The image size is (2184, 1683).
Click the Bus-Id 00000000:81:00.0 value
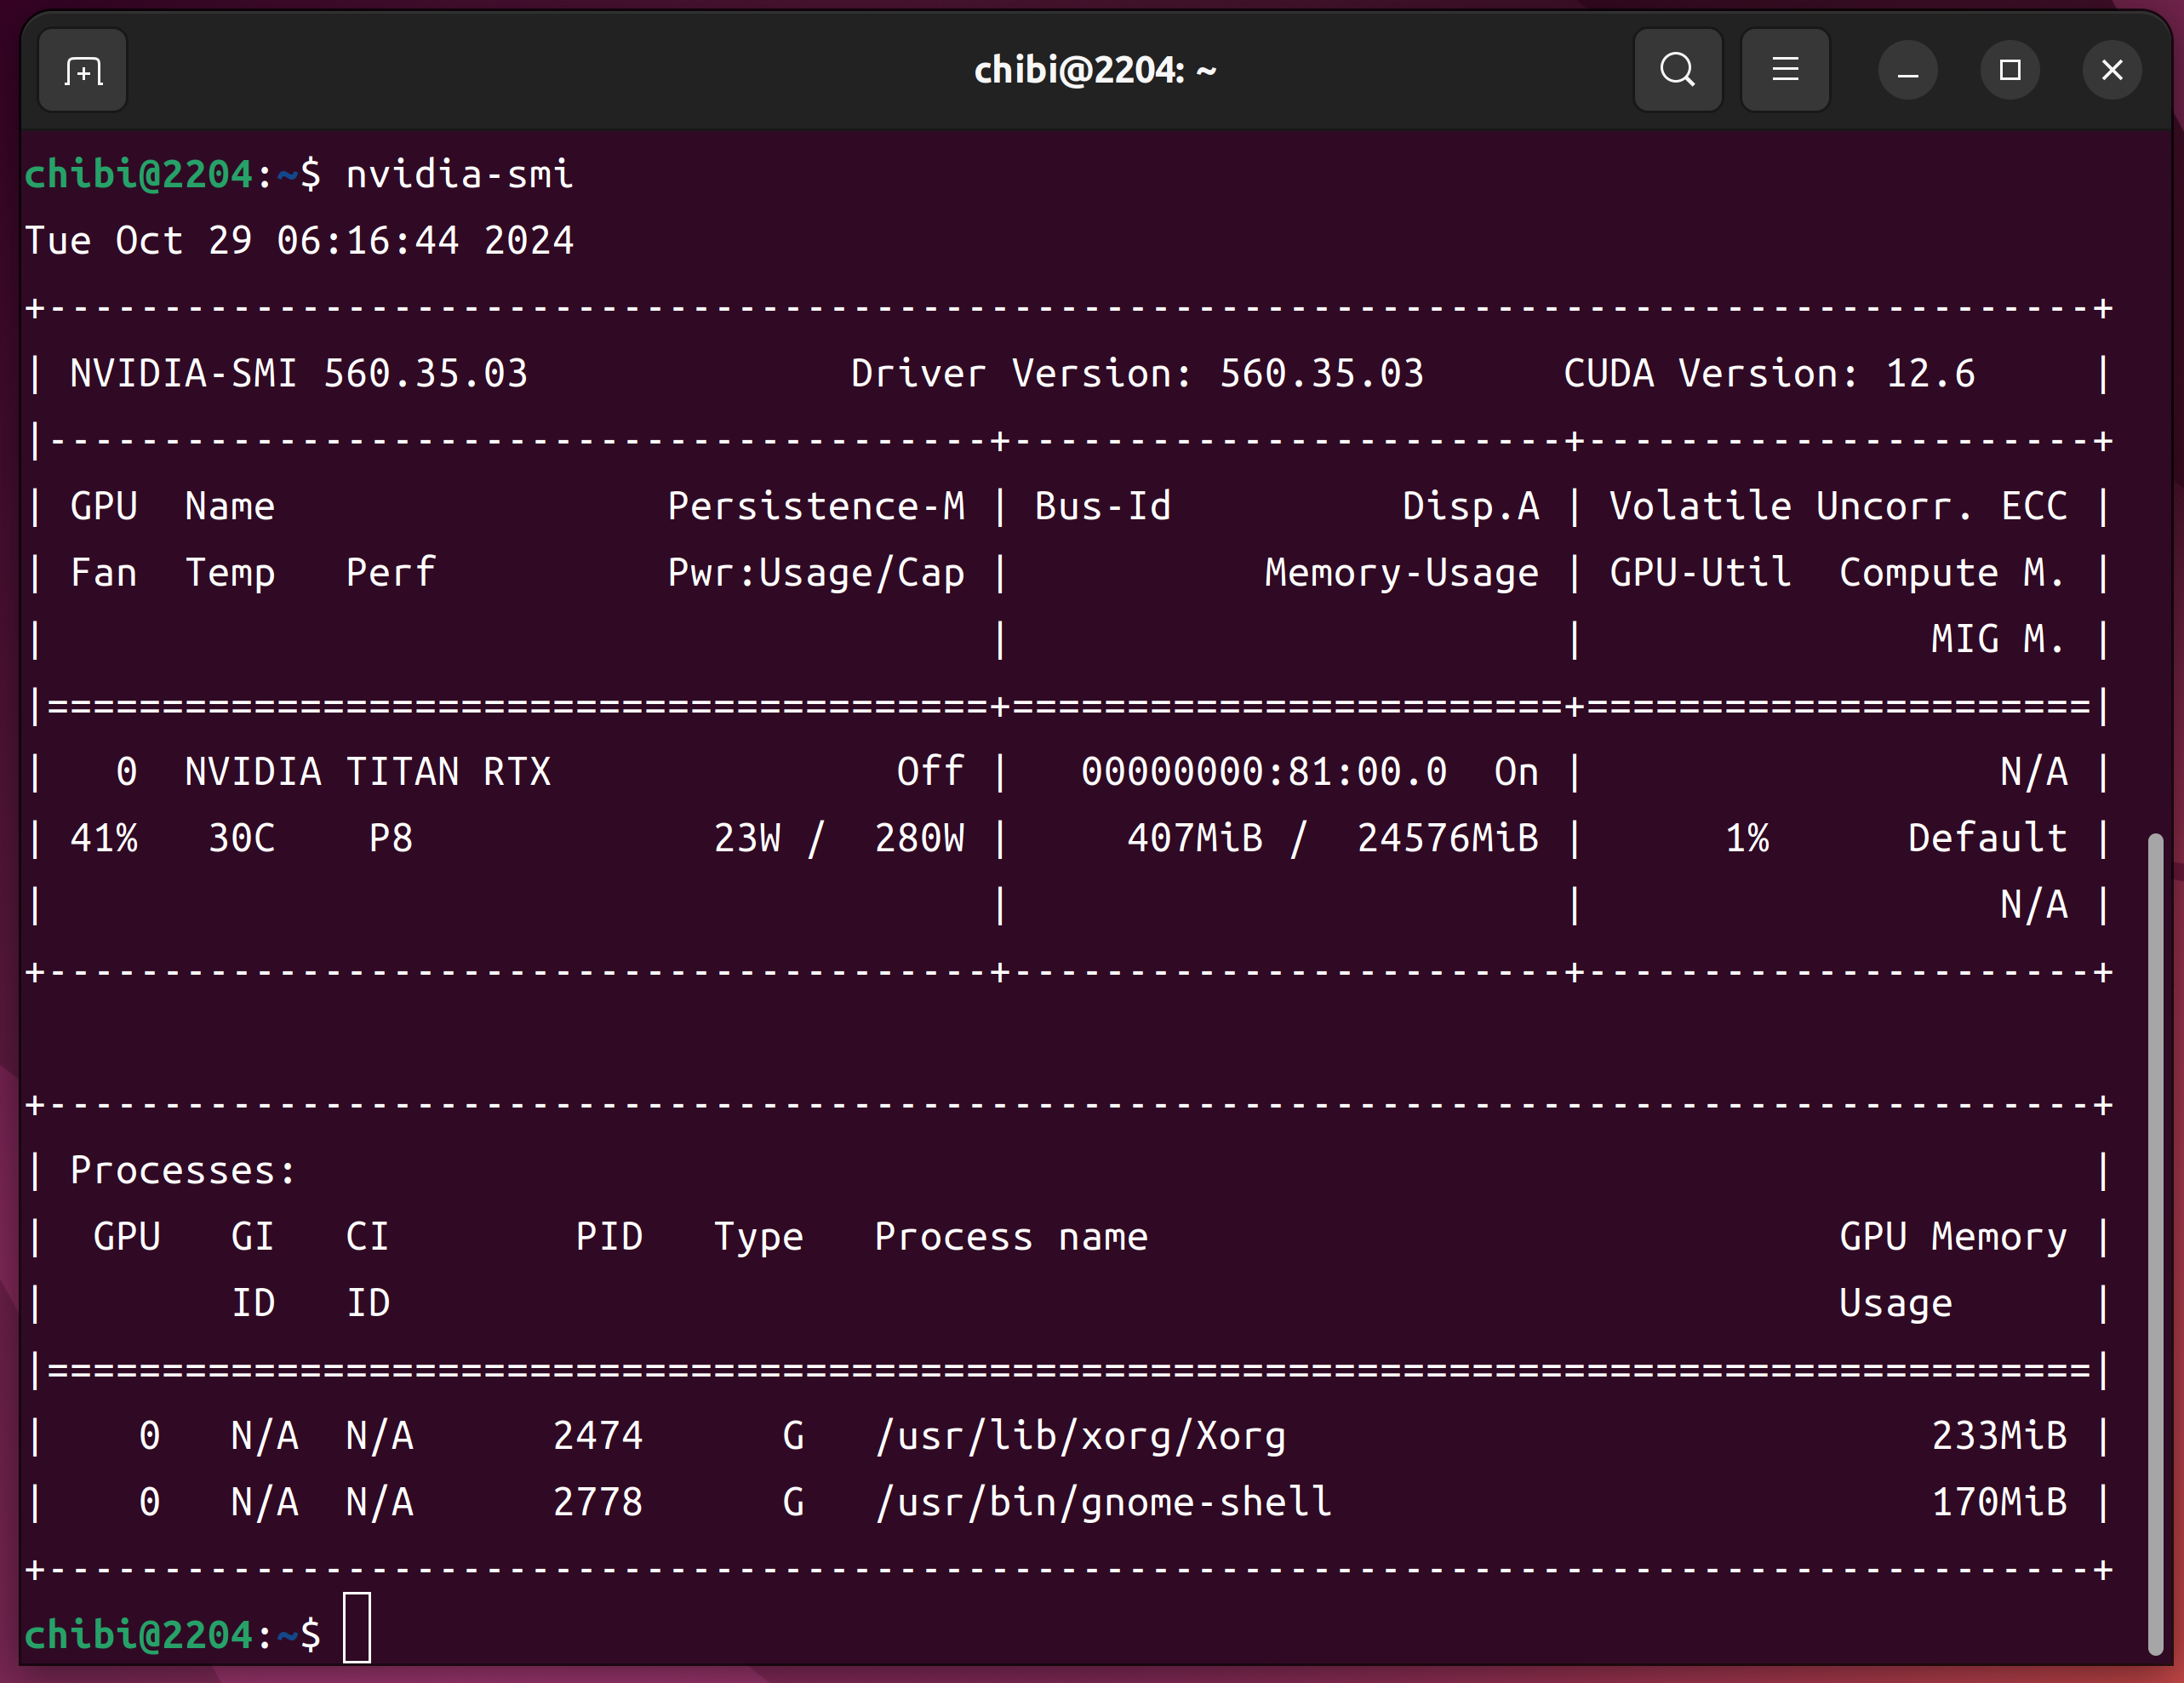pyautogui.click(x=1263, y=772)
